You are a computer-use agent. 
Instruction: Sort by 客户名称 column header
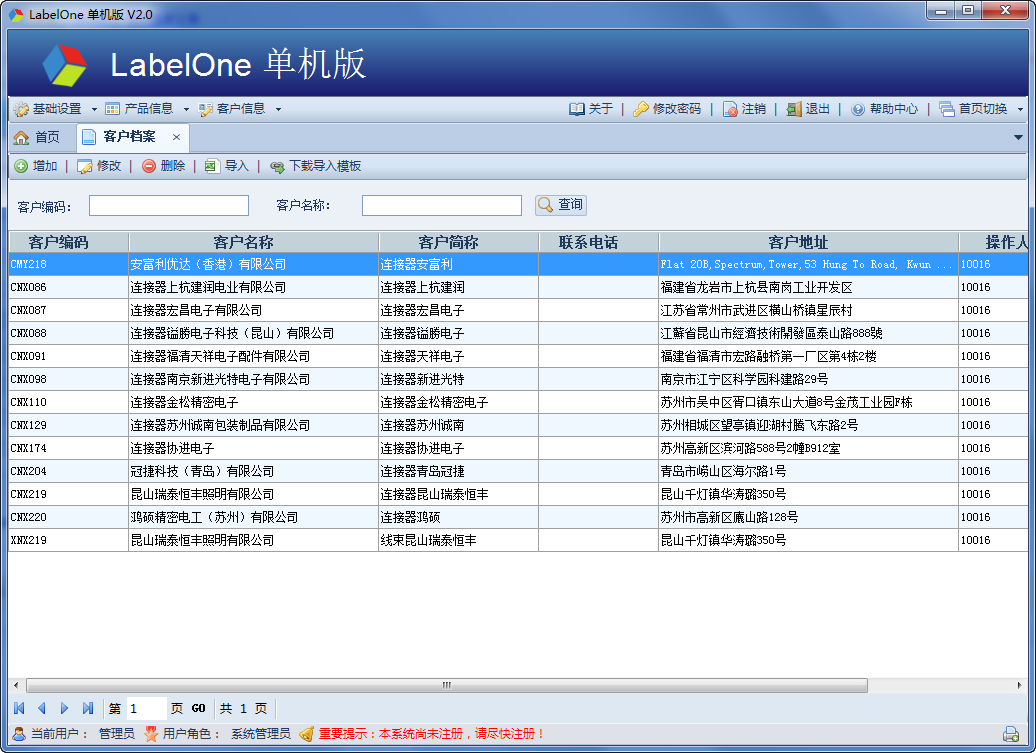254,242
